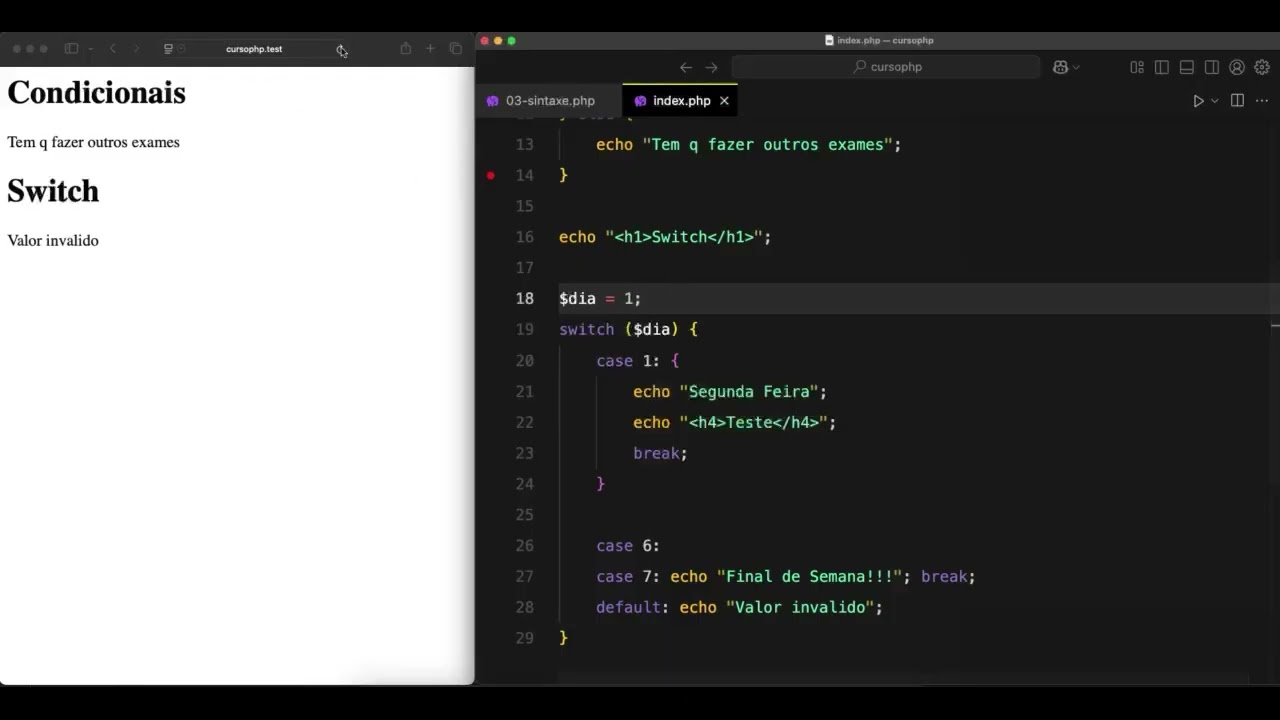Open the editor More Actions ellipsis
Viewport: 1280px width, 720px height.
(x=1262, y=101)
